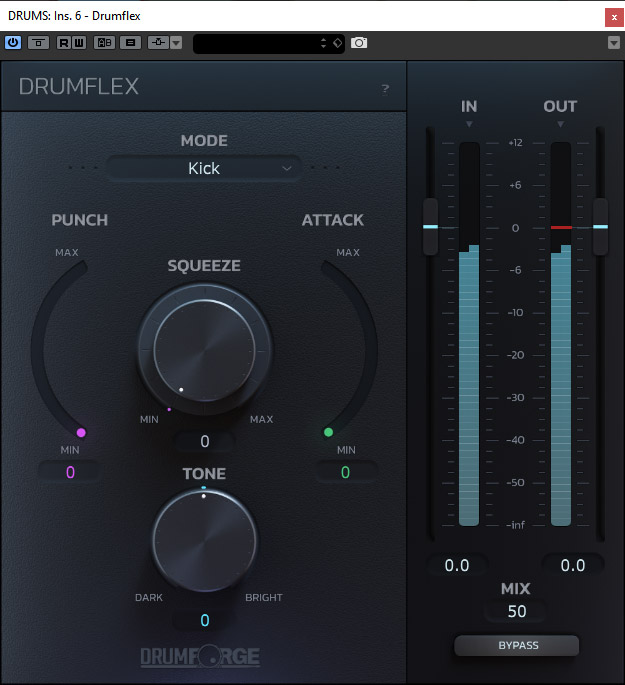Click the BYPASS button
The height and width of the screenshot is (685, 625).
coord(517,645)
